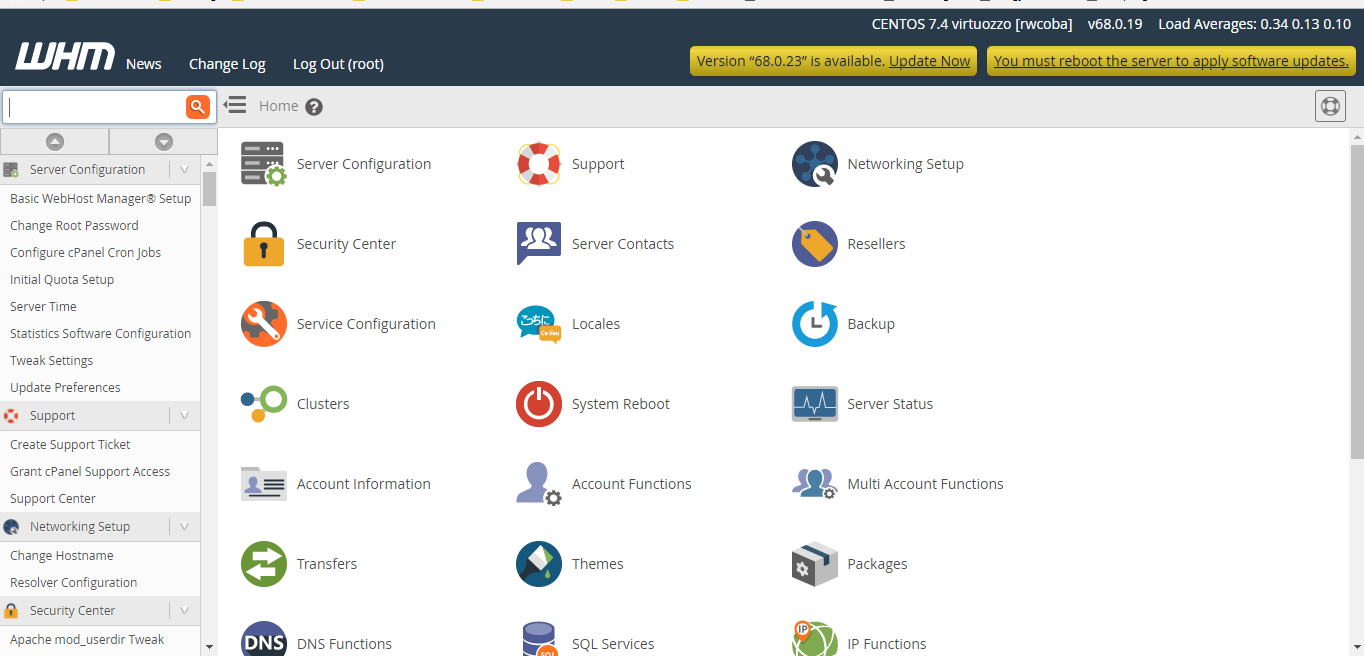
Task: Click the Home breadcrumb
Action: click(278, 106)
